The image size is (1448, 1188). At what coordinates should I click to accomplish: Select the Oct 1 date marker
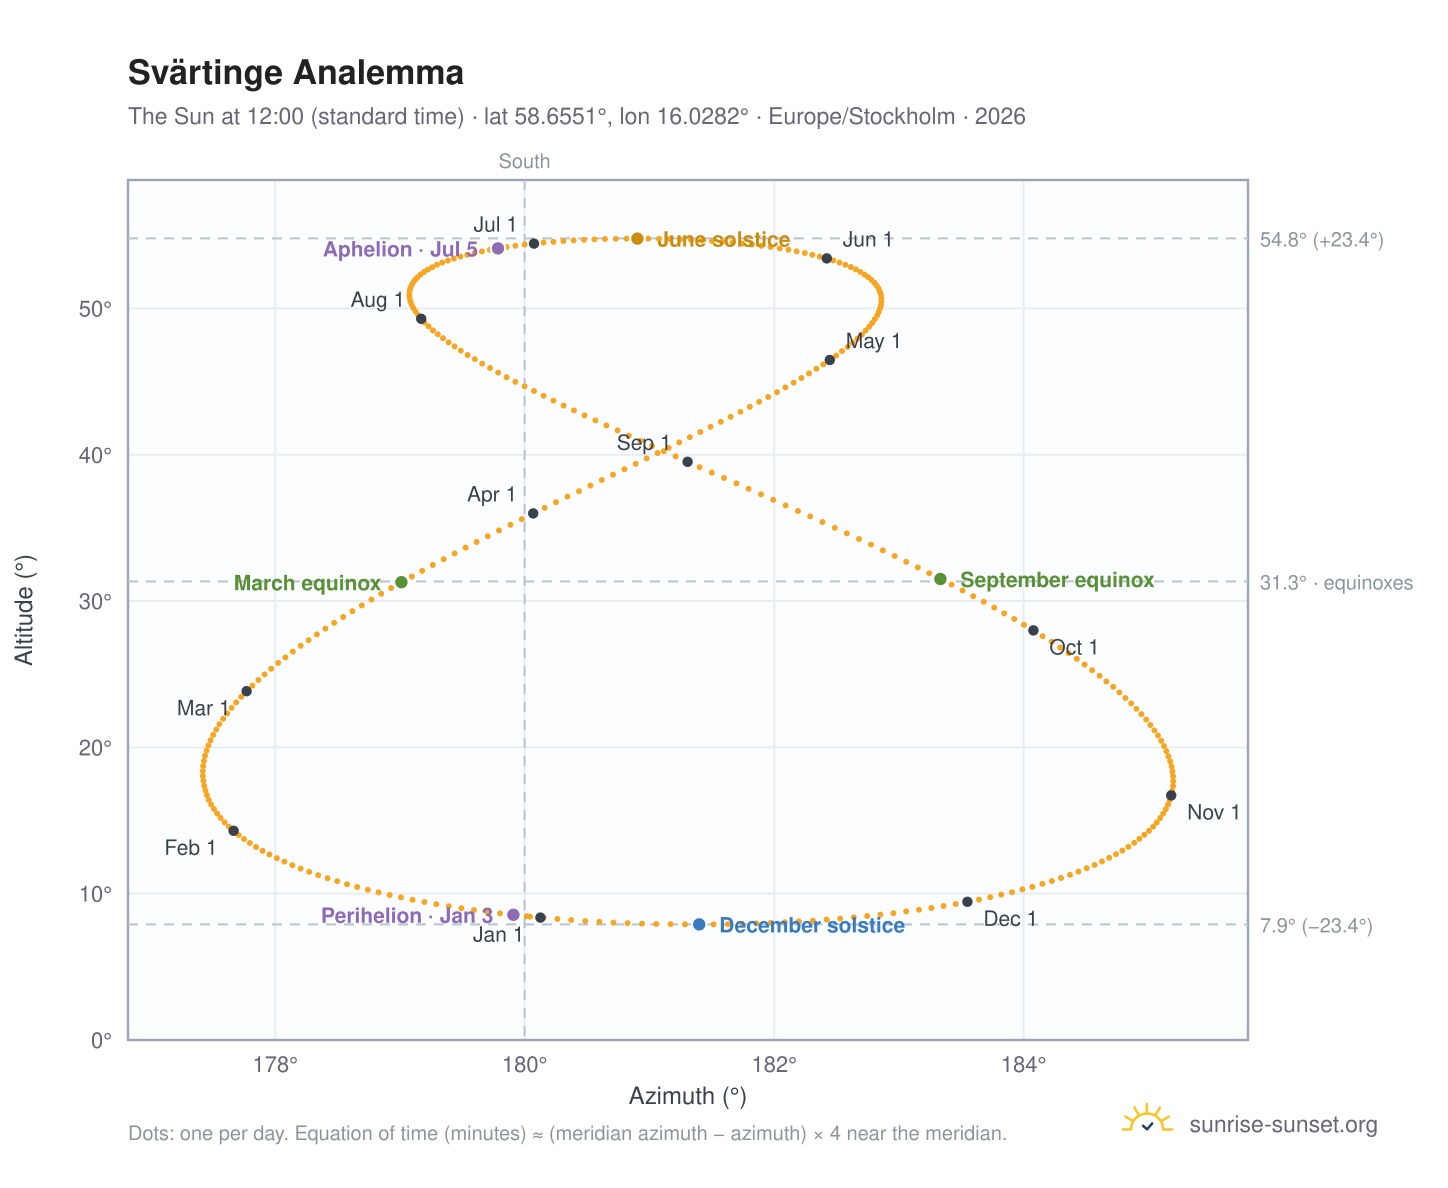[x=1033, y=630]
